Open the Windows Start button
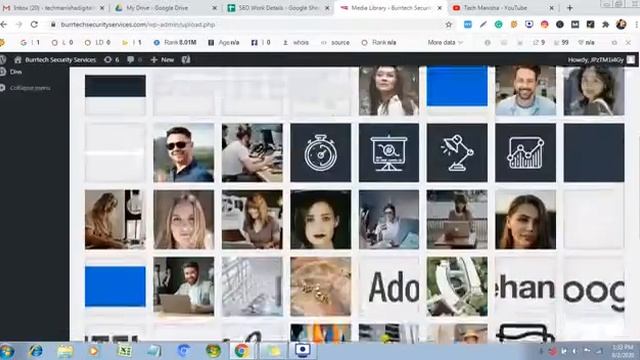Screen dimensions: 640x360 7,351
